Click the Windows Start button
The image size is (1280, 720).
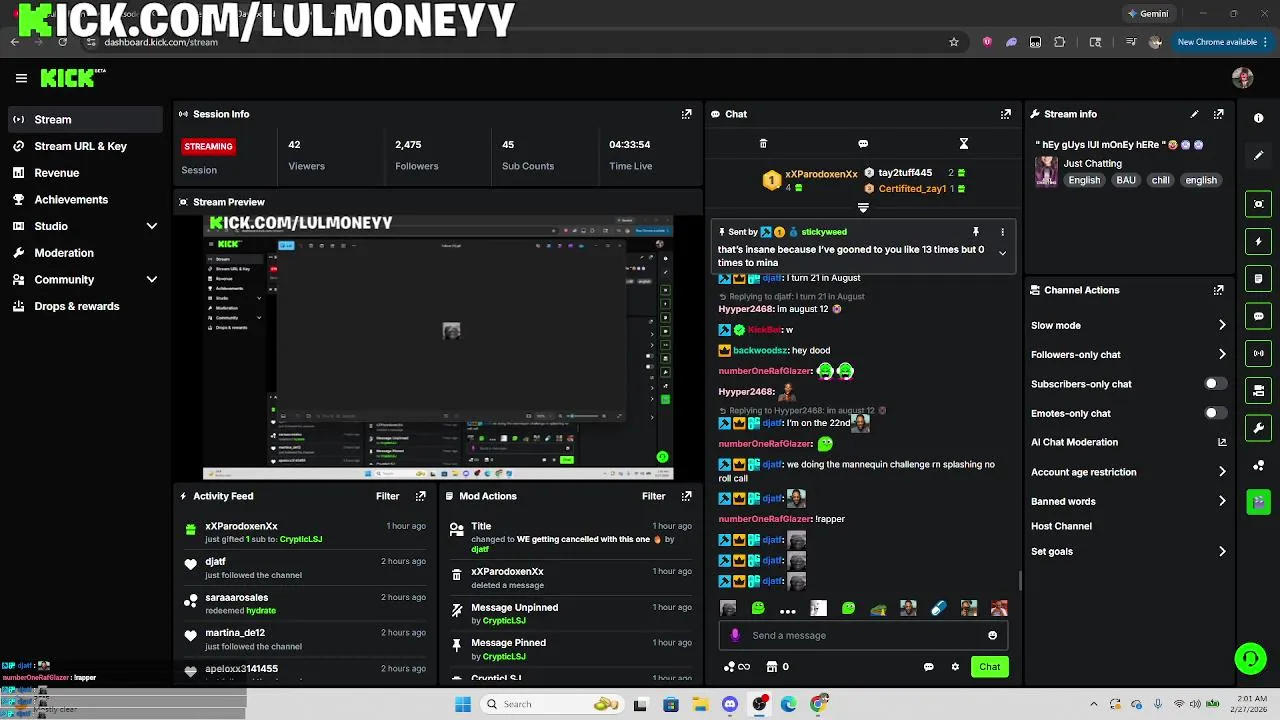click(462, 704)
